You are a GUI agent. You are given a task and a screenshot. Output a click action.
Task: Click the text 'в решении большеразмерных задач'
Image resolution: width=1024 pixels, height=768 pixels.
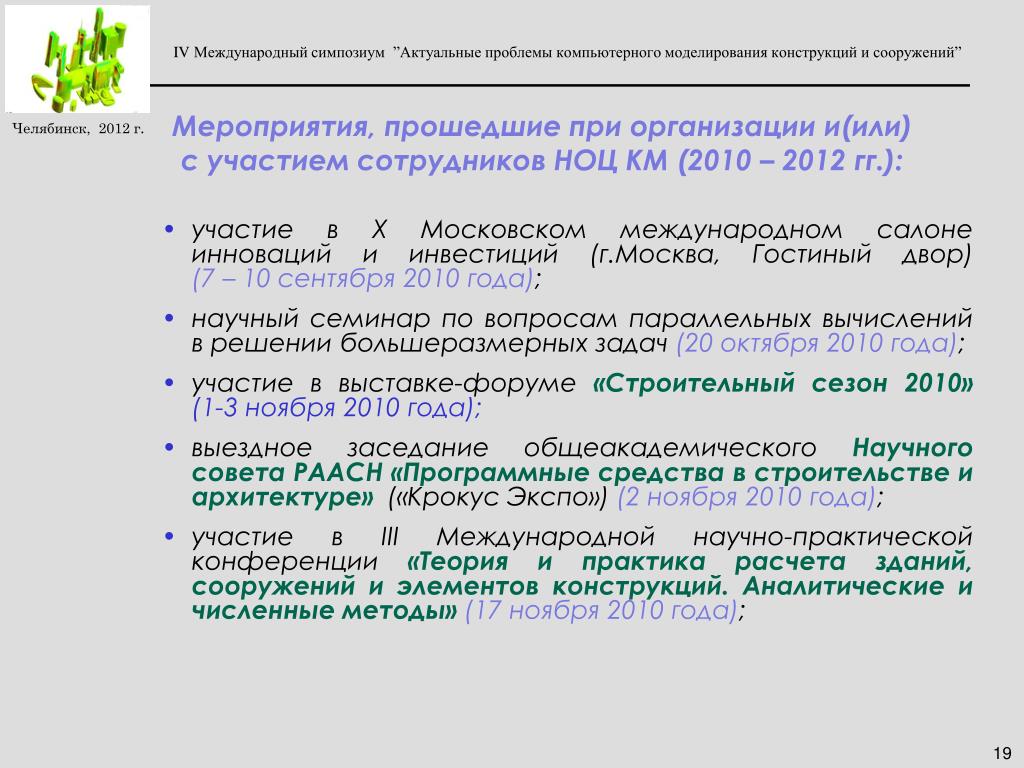click(430, 344)
